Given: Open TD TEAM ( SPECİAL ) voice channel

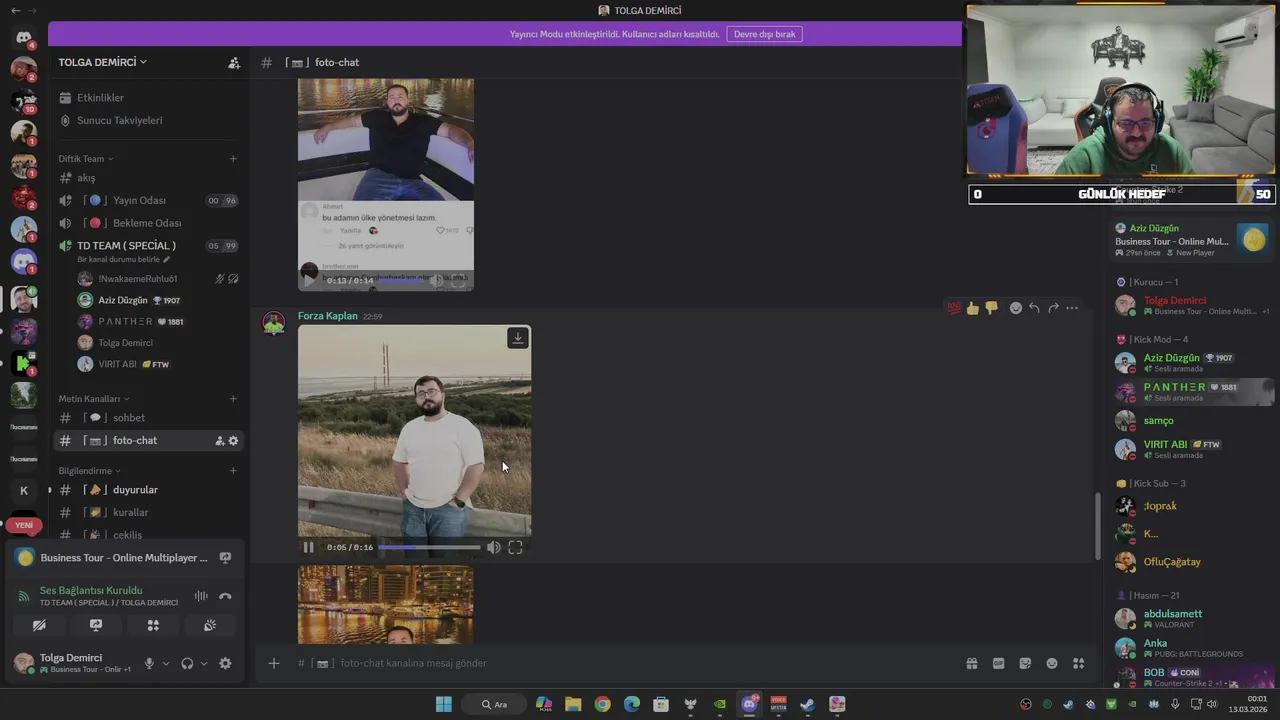Looking at the screenshot, I should click(127, 245).
